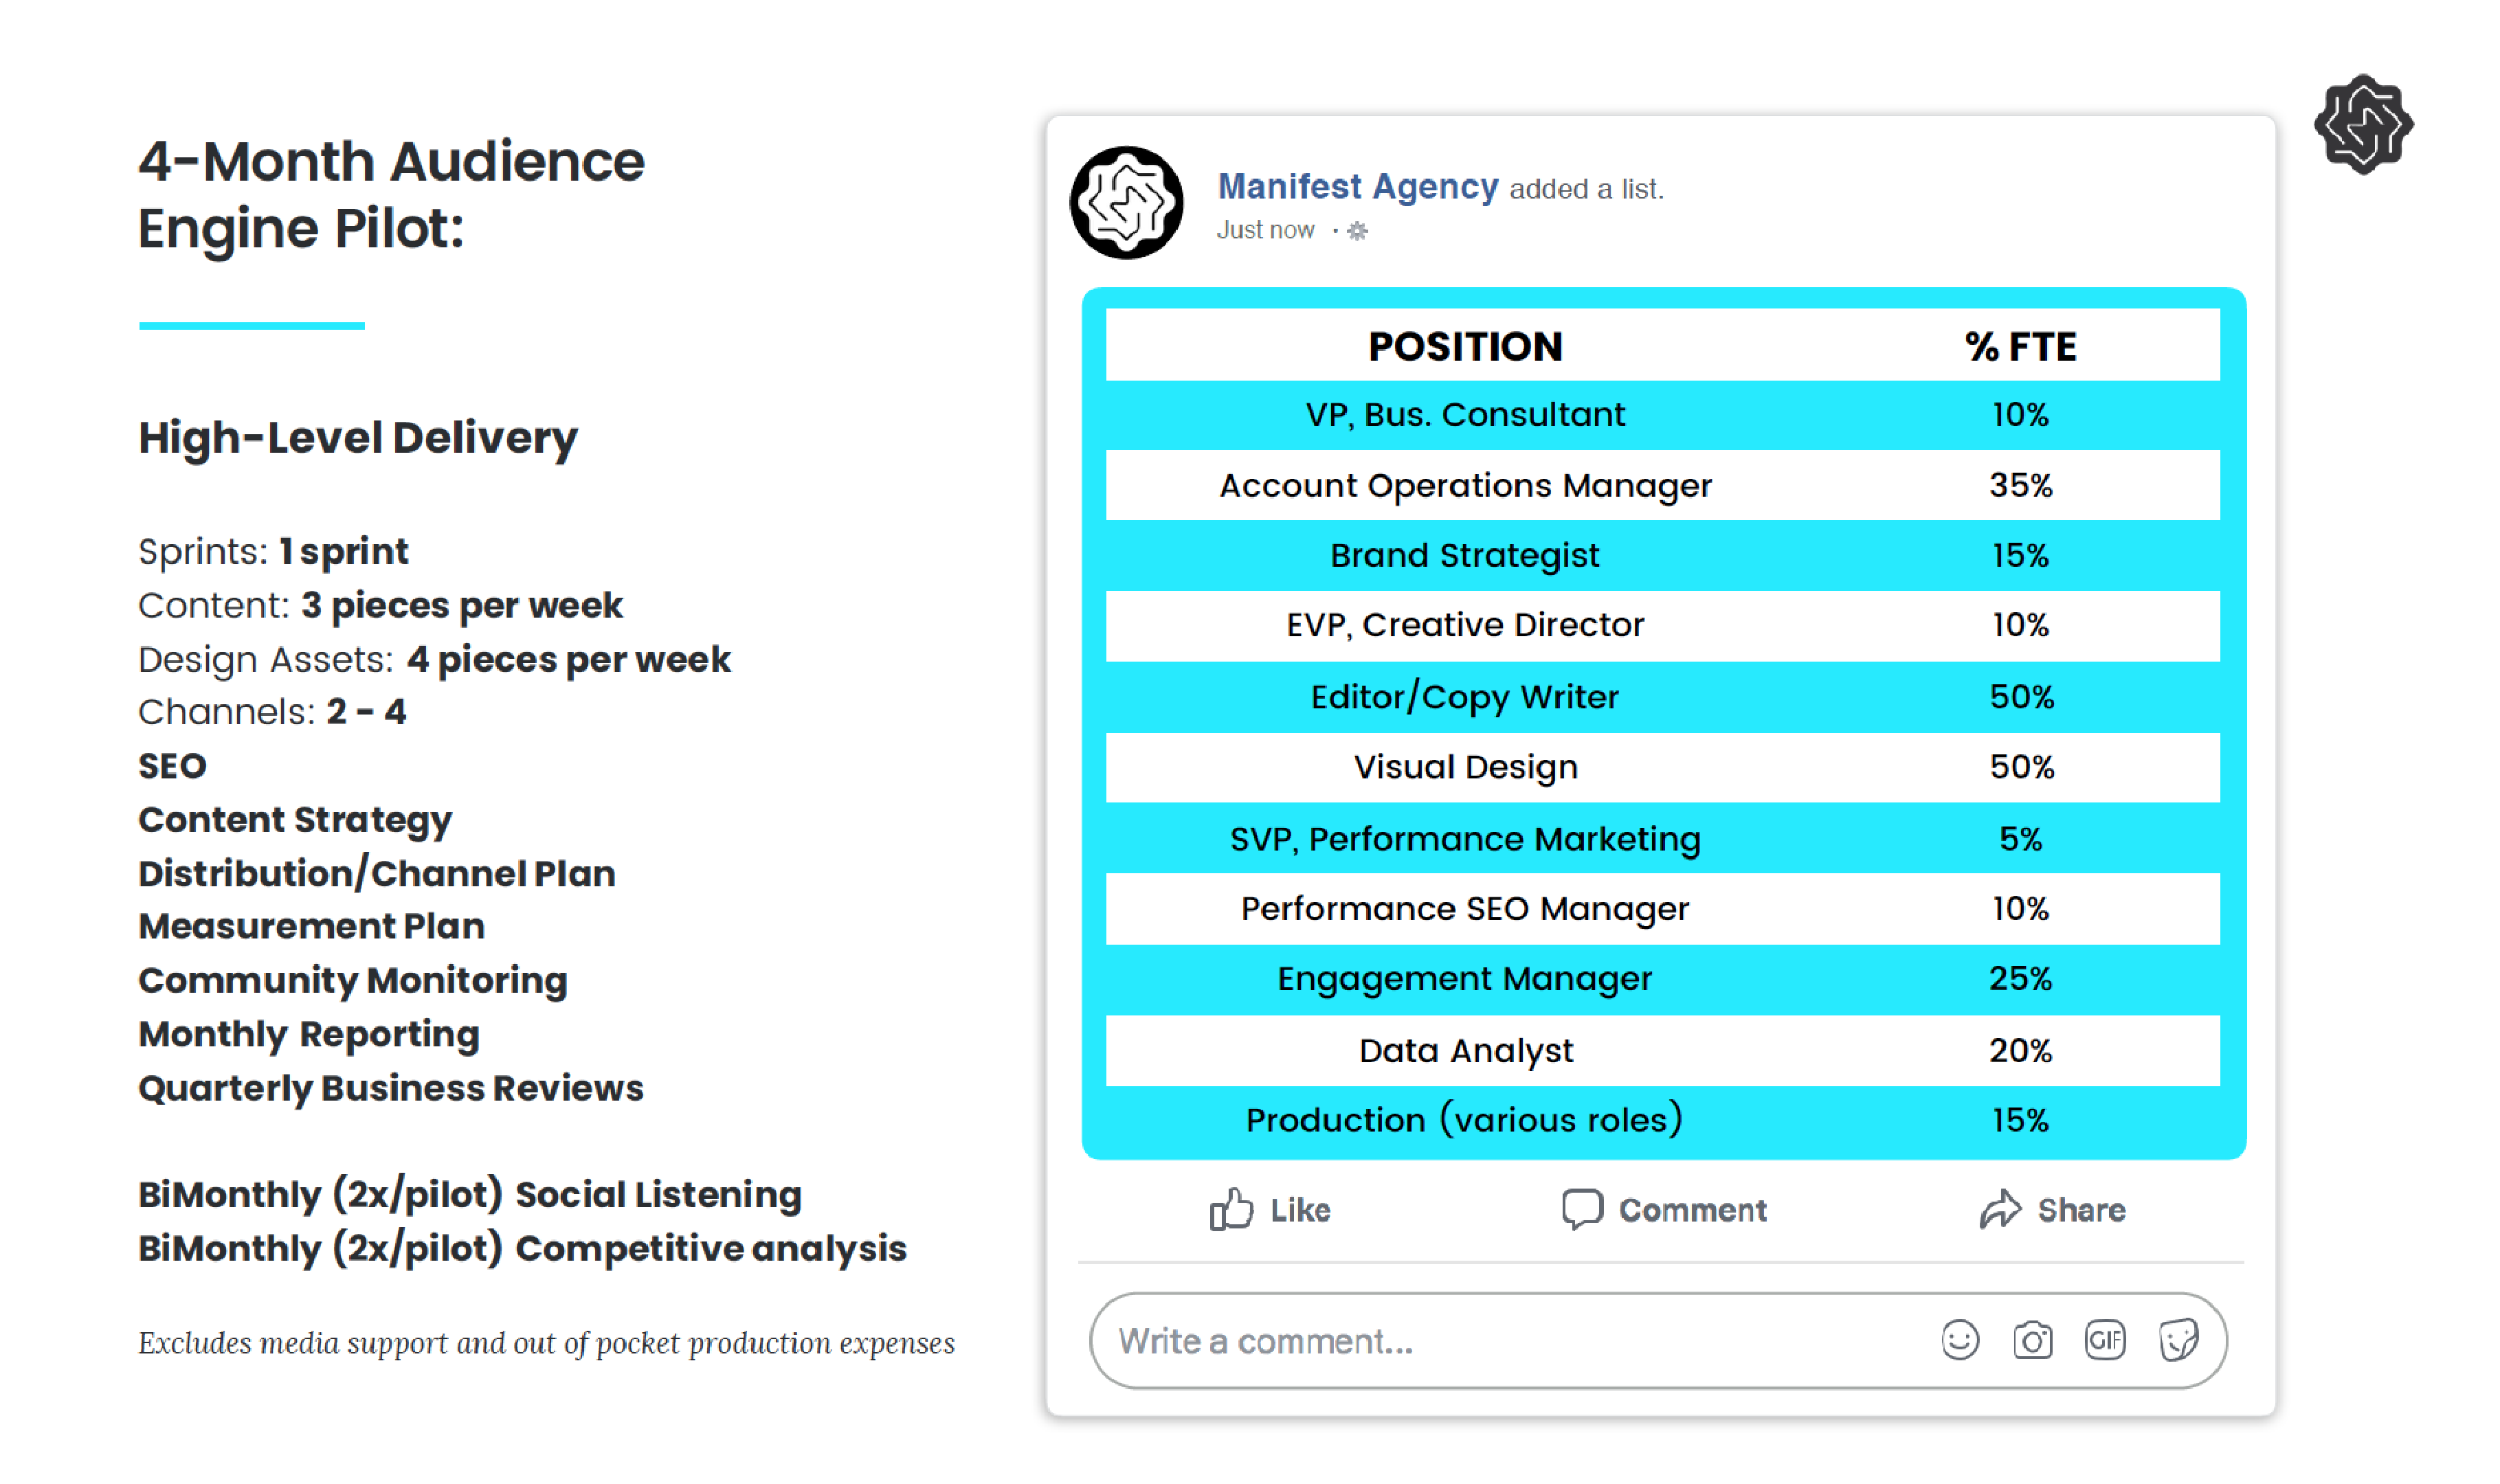Attach a photo using the camera icon
This screenshot has width=2500, height=1484.
(x=2033, y=1340)
